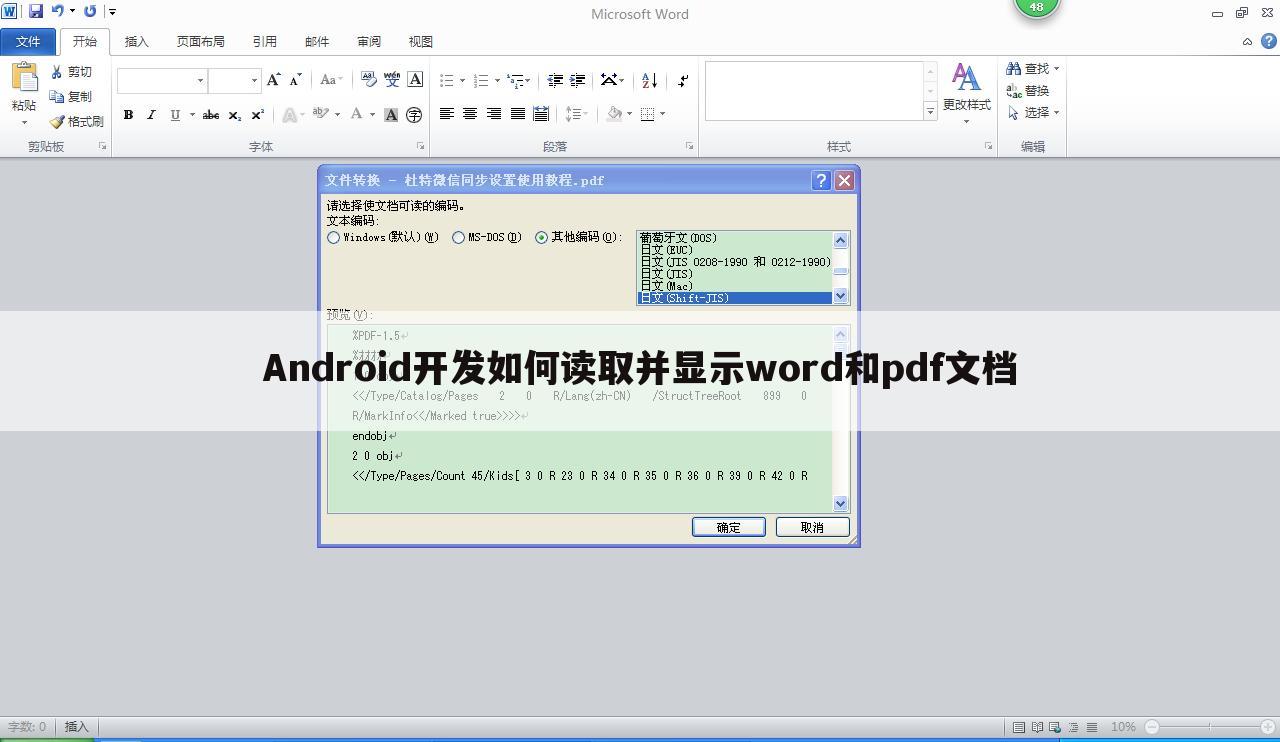Select the Format Painter (格式刷) brush
1280x742 pixels.
57,121
